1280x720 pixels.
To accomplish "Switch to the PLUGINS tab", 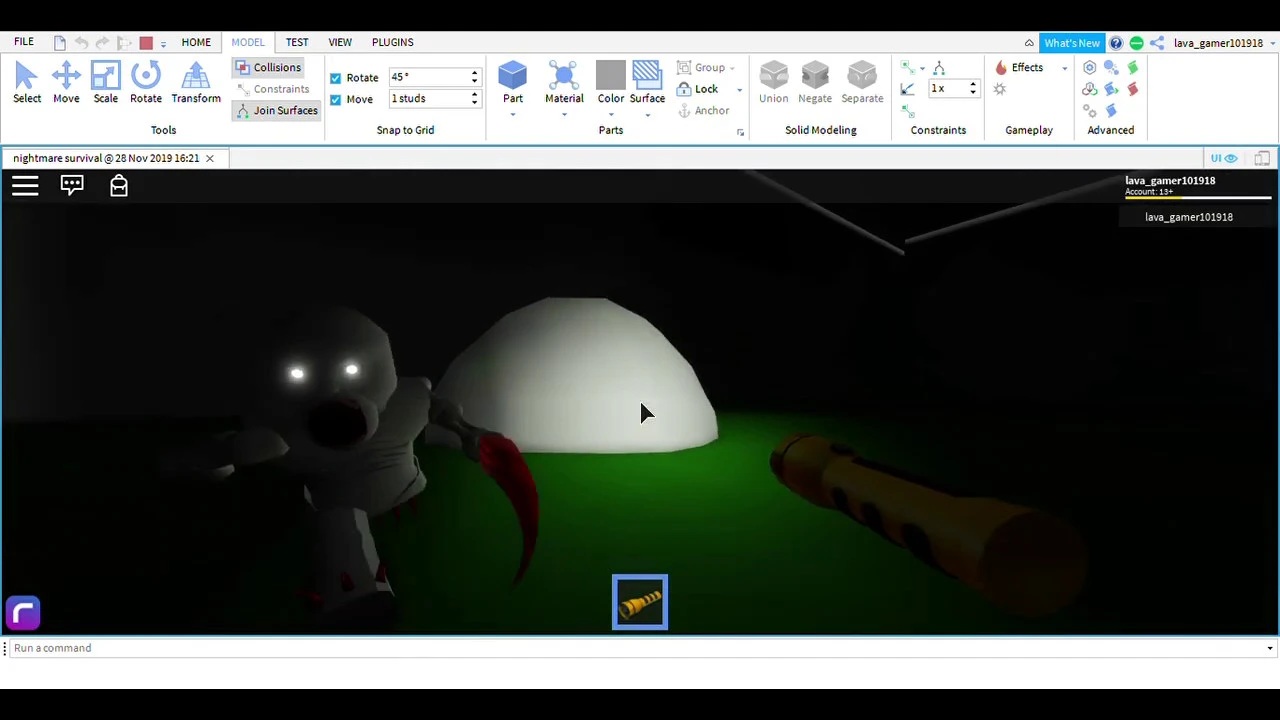I will pos(393,42).
